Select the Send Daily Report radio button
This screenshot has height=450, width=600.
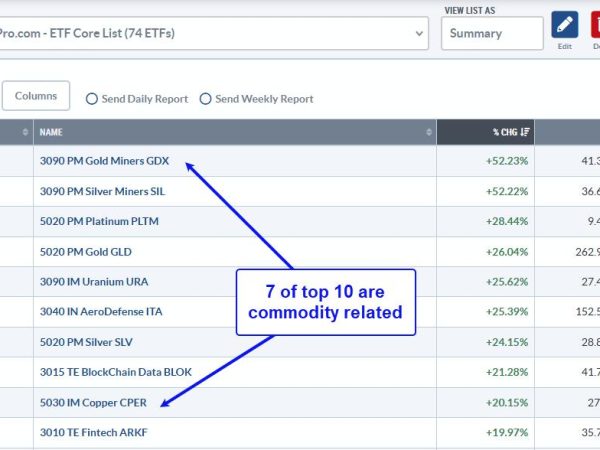coord(92,99)
